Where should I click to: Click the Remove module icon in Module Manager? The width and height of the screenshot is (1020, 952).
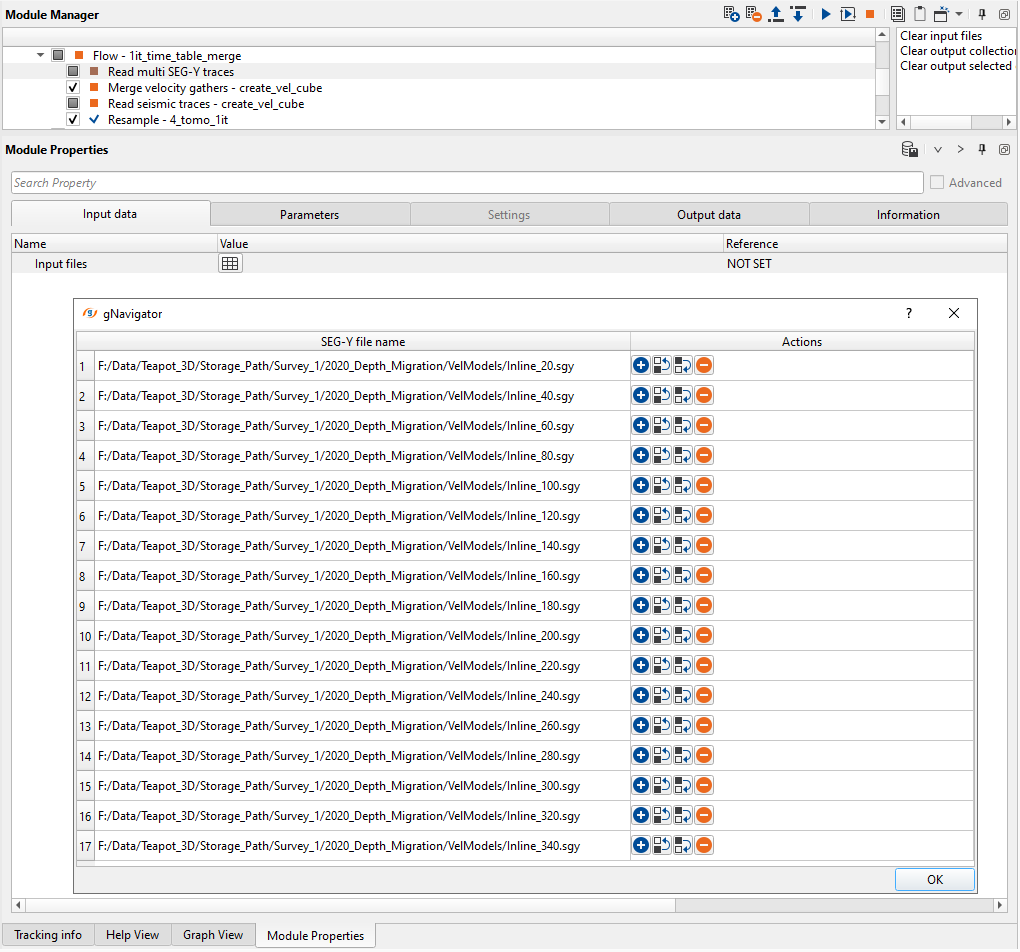pyautogui.click(x=754, y=14)
